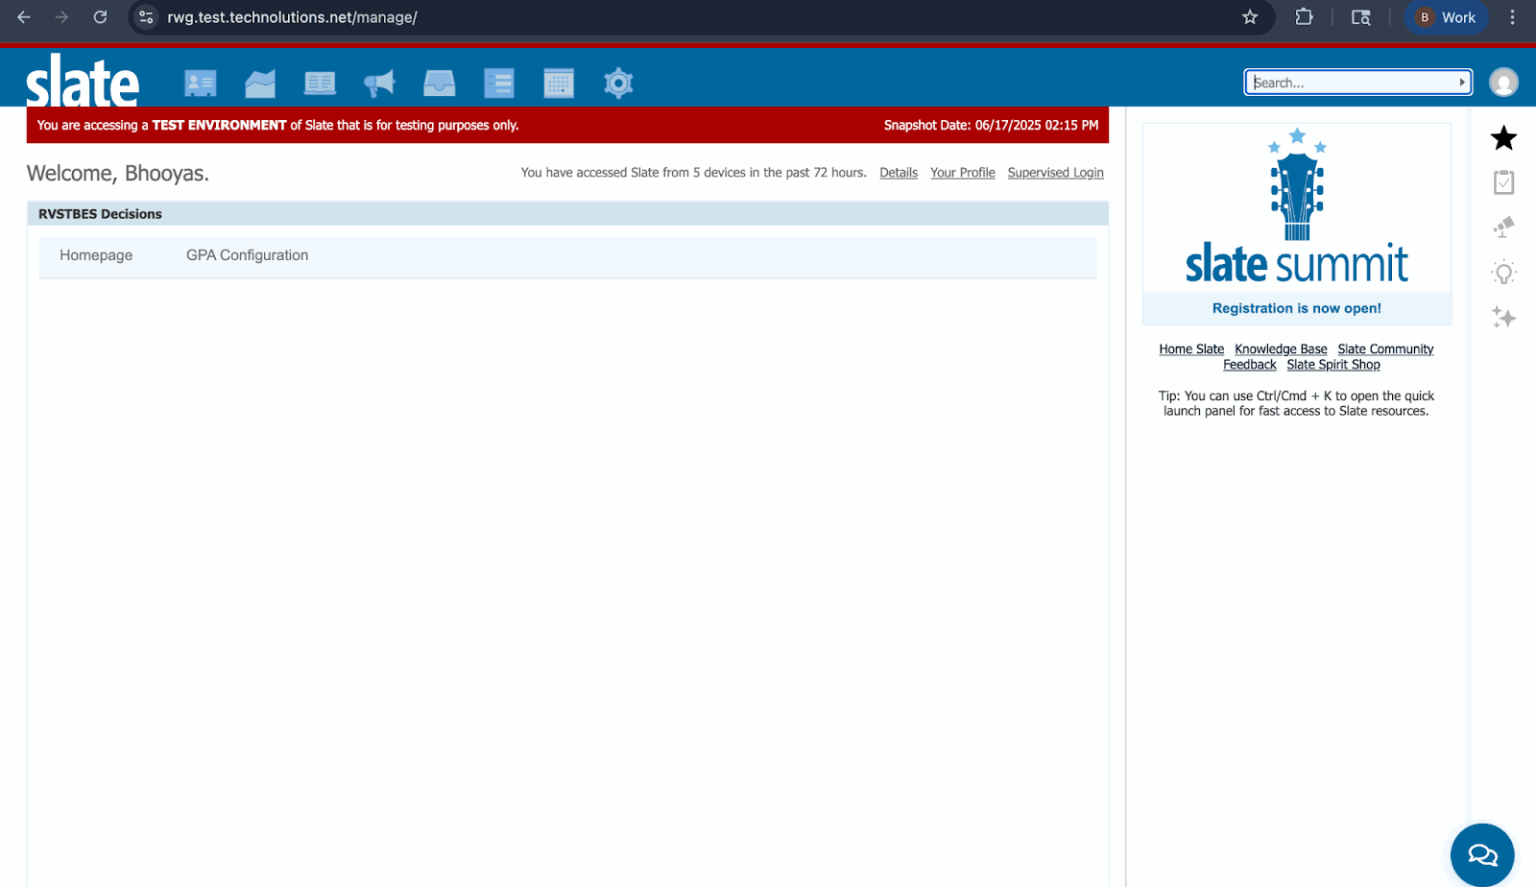Viewport: 1536px width, 887px height.
Task: Click the Deliver megaphone icon
Action: point(379,82)
